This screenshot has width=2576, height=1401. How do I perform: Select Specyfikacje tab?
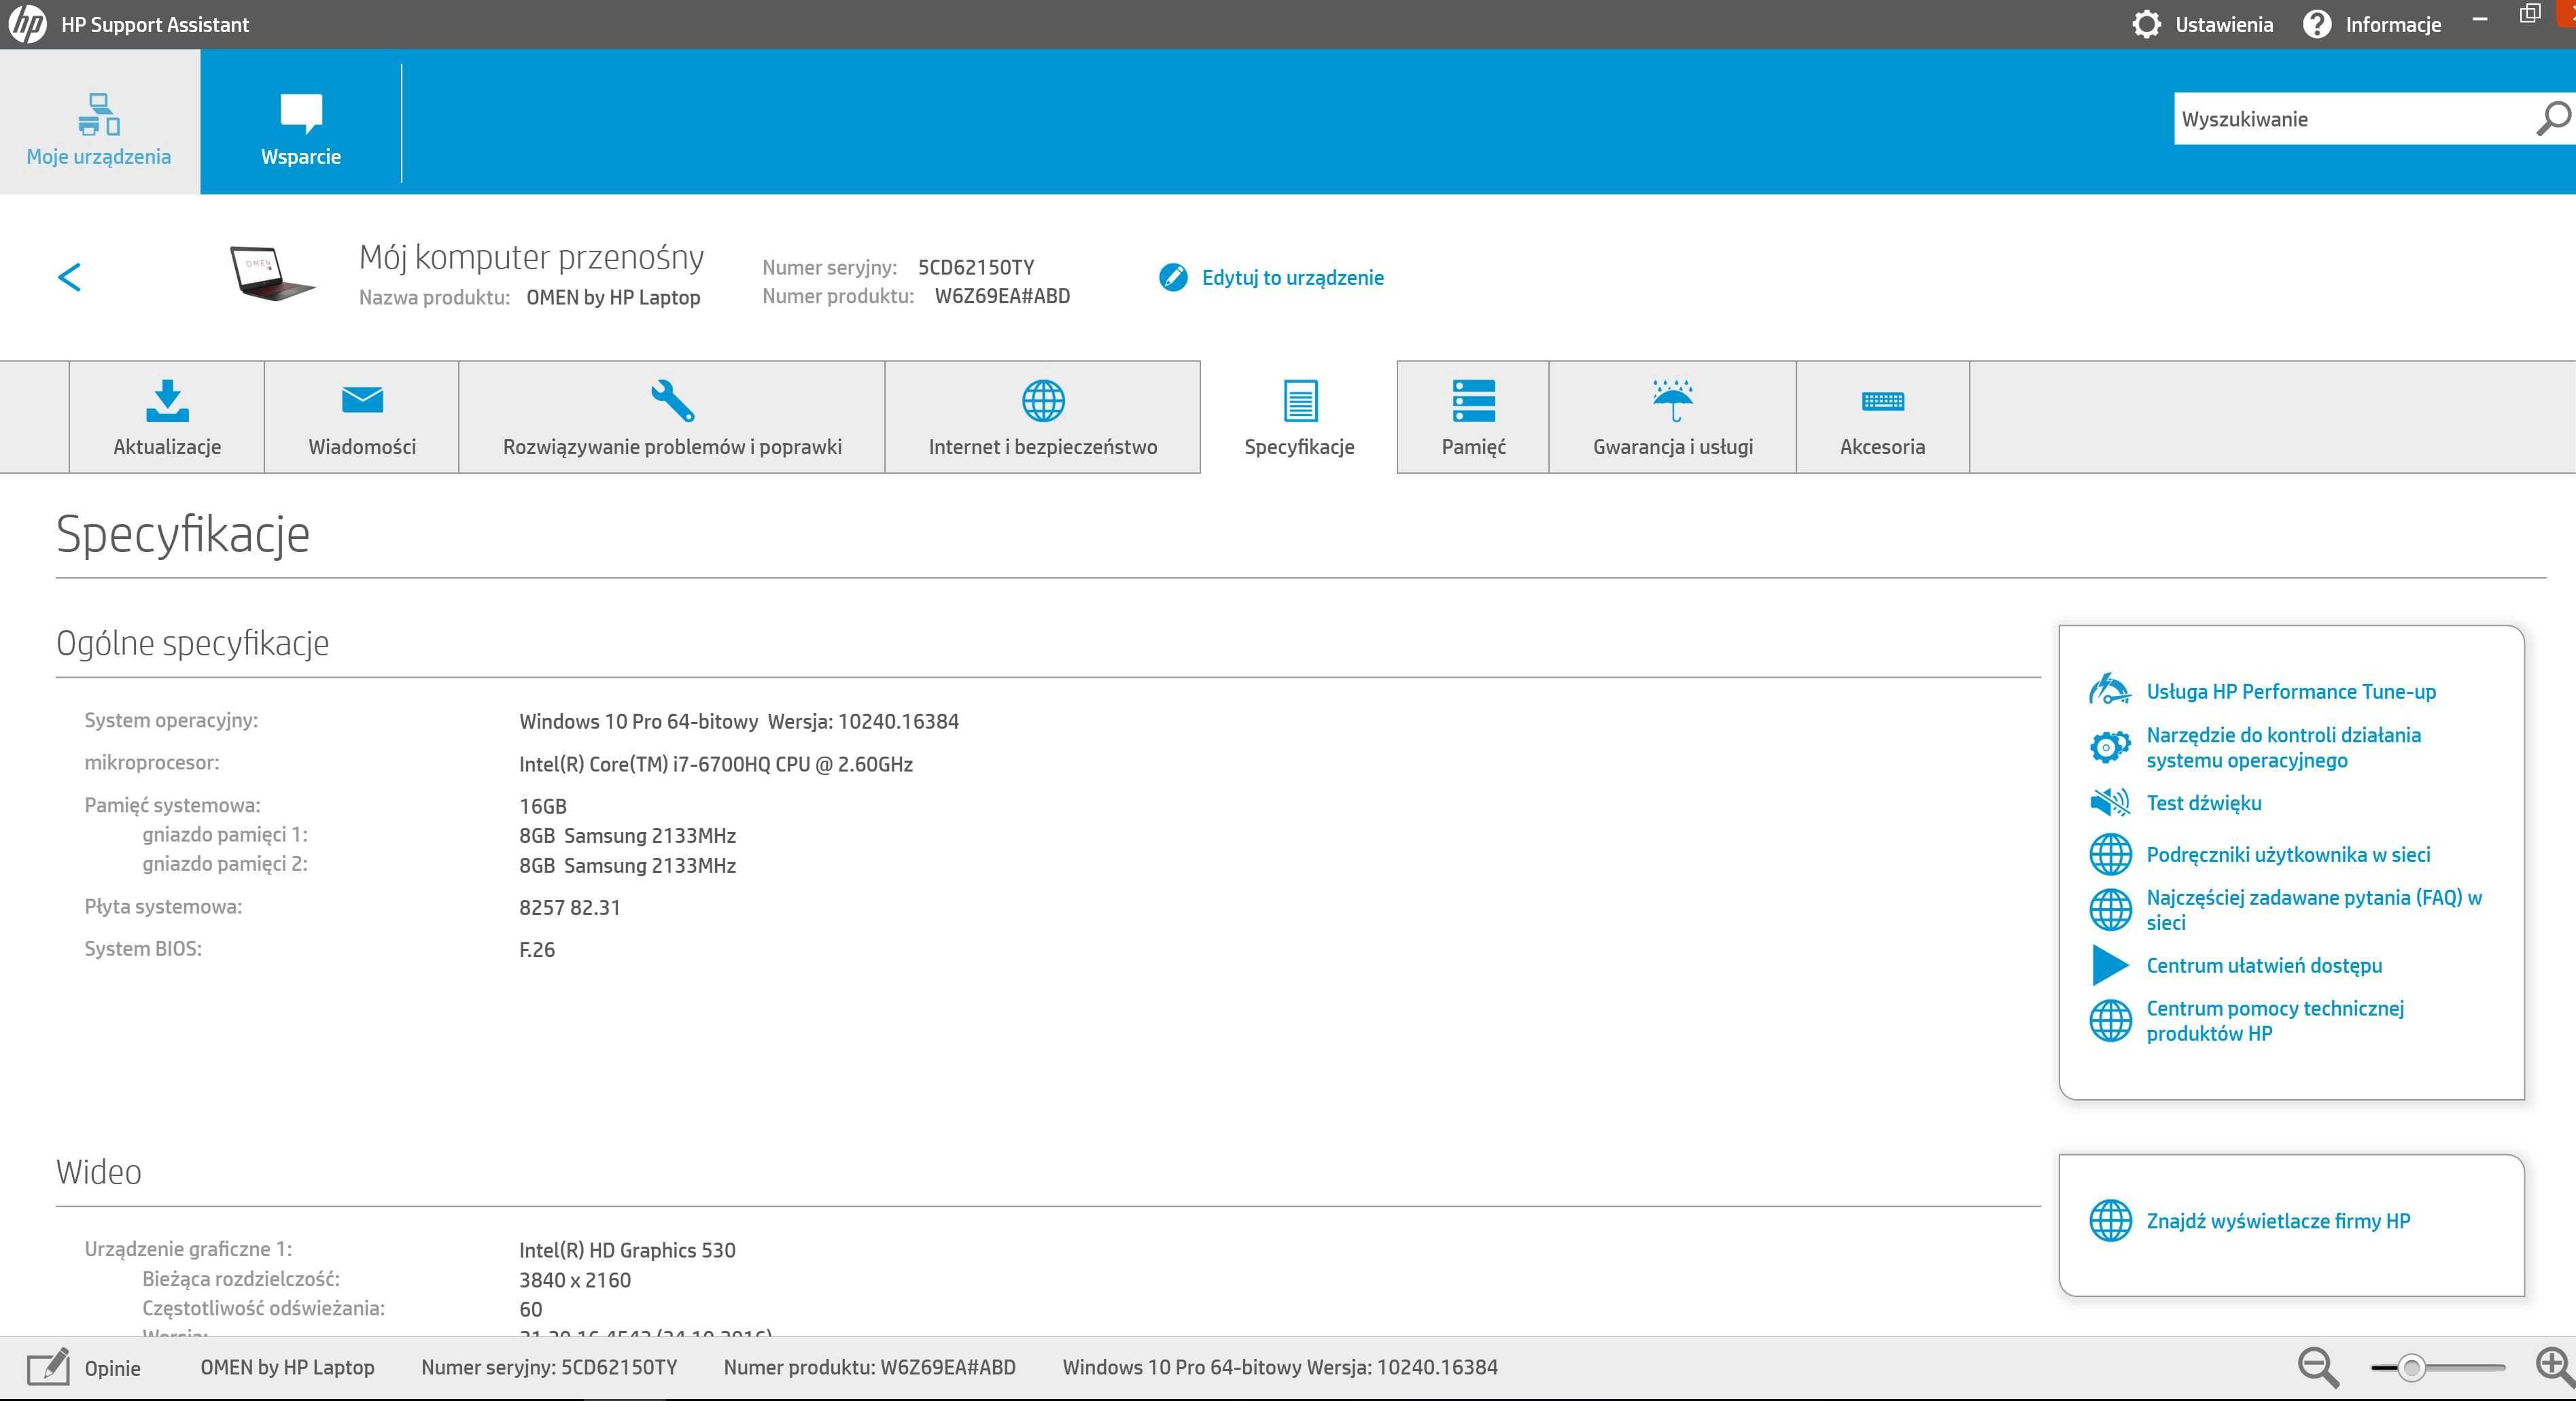tap(1299, 417)
